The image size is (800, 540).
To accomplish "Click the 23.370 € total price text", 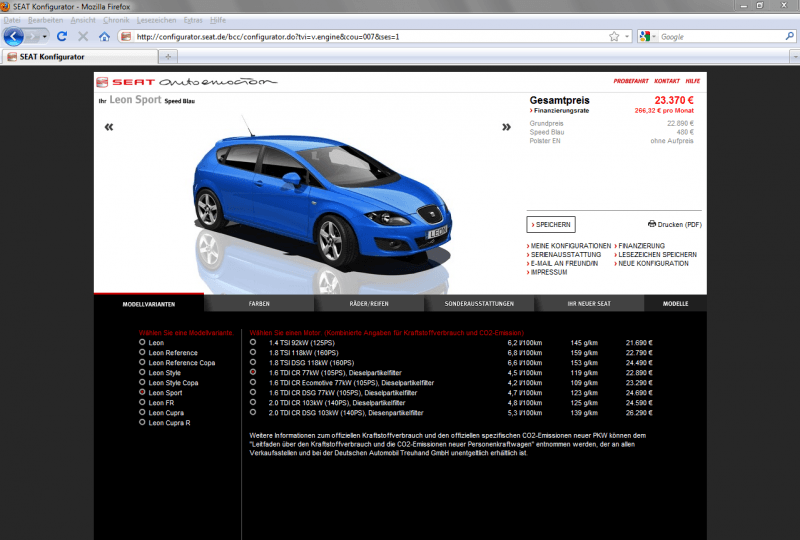I will pos(674,101).
